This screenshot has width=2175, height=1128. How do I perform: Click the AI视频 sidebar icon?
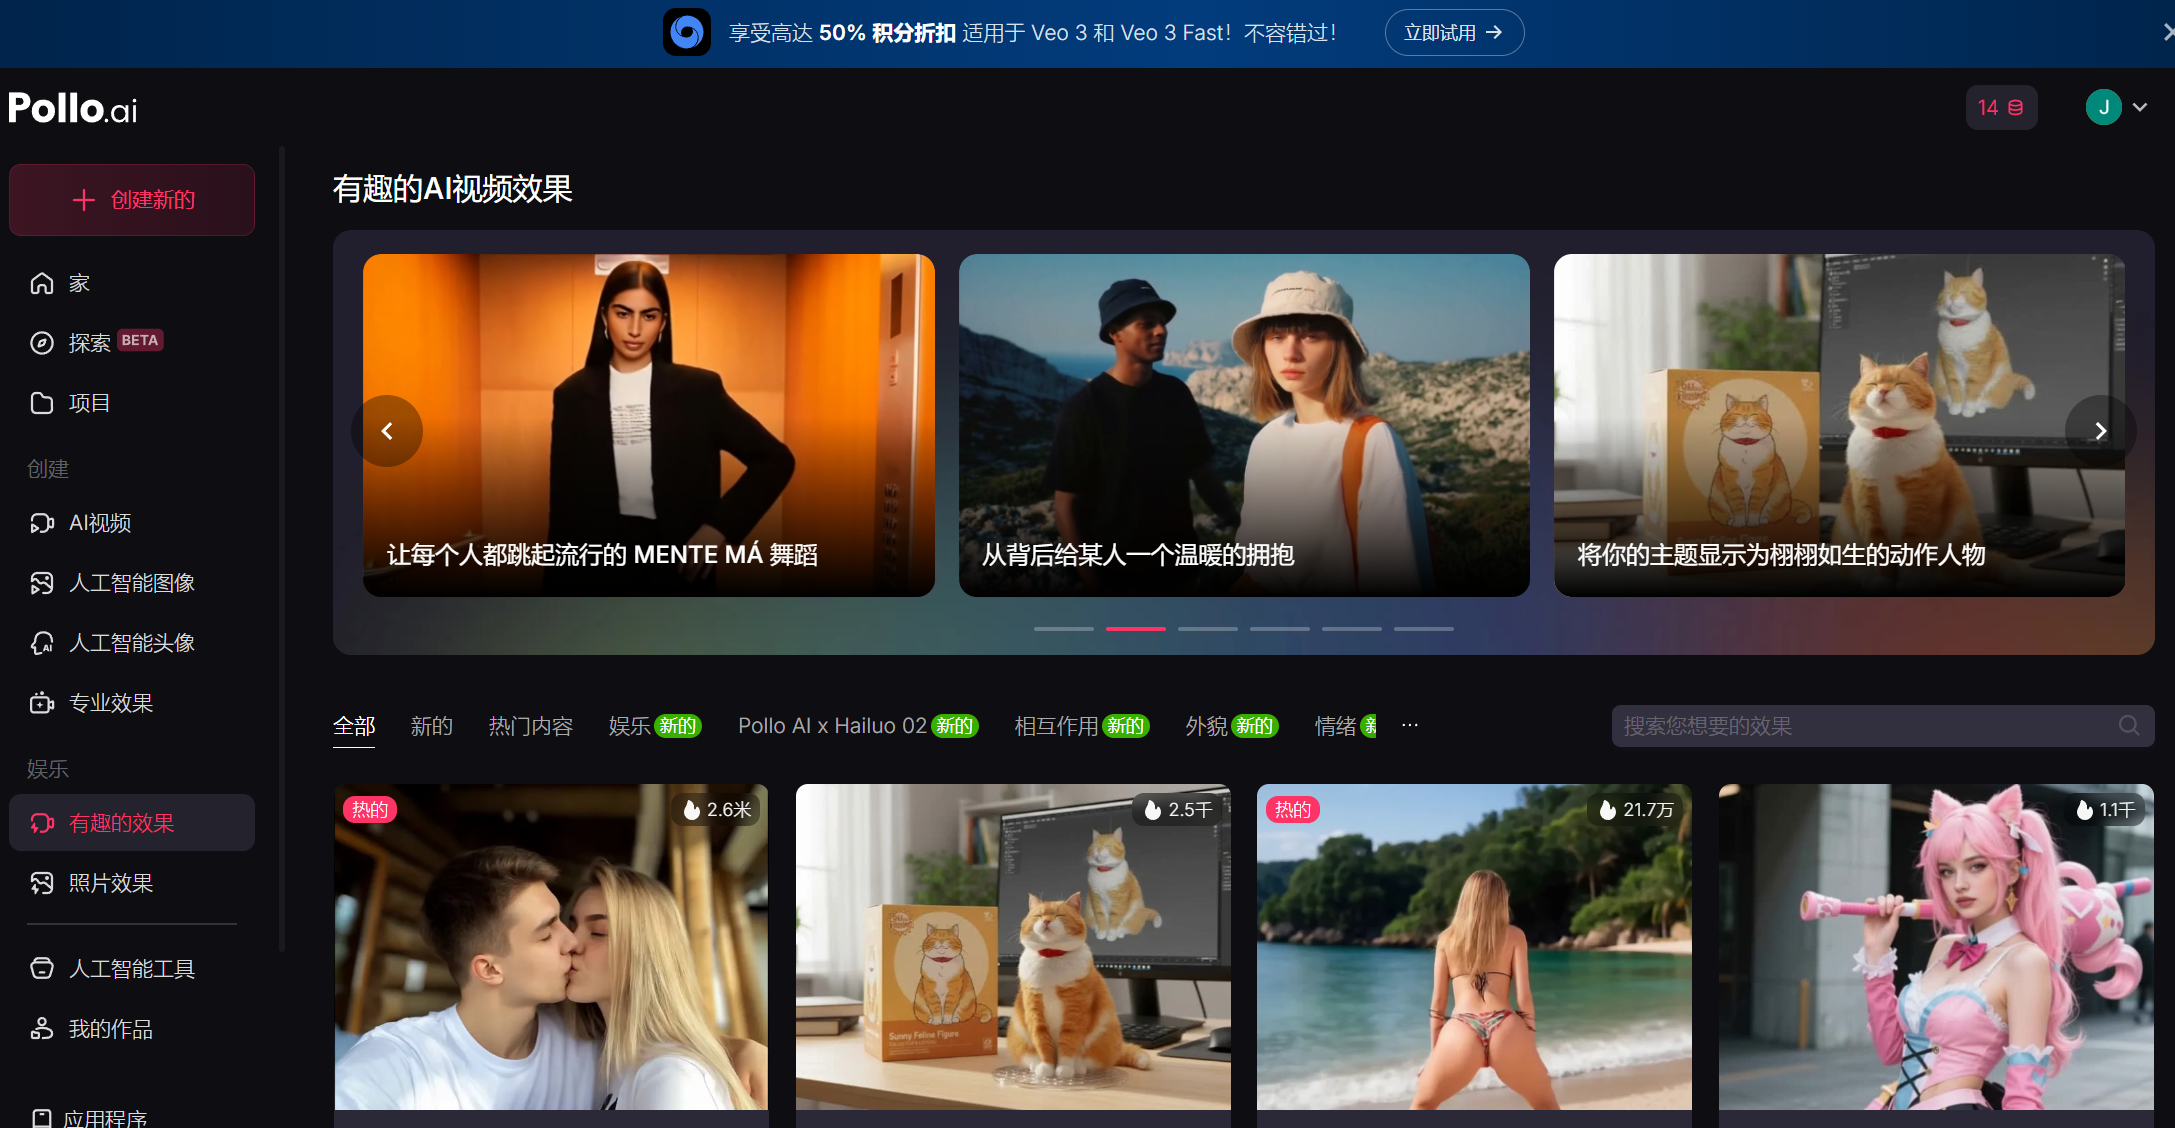point(42,523)
